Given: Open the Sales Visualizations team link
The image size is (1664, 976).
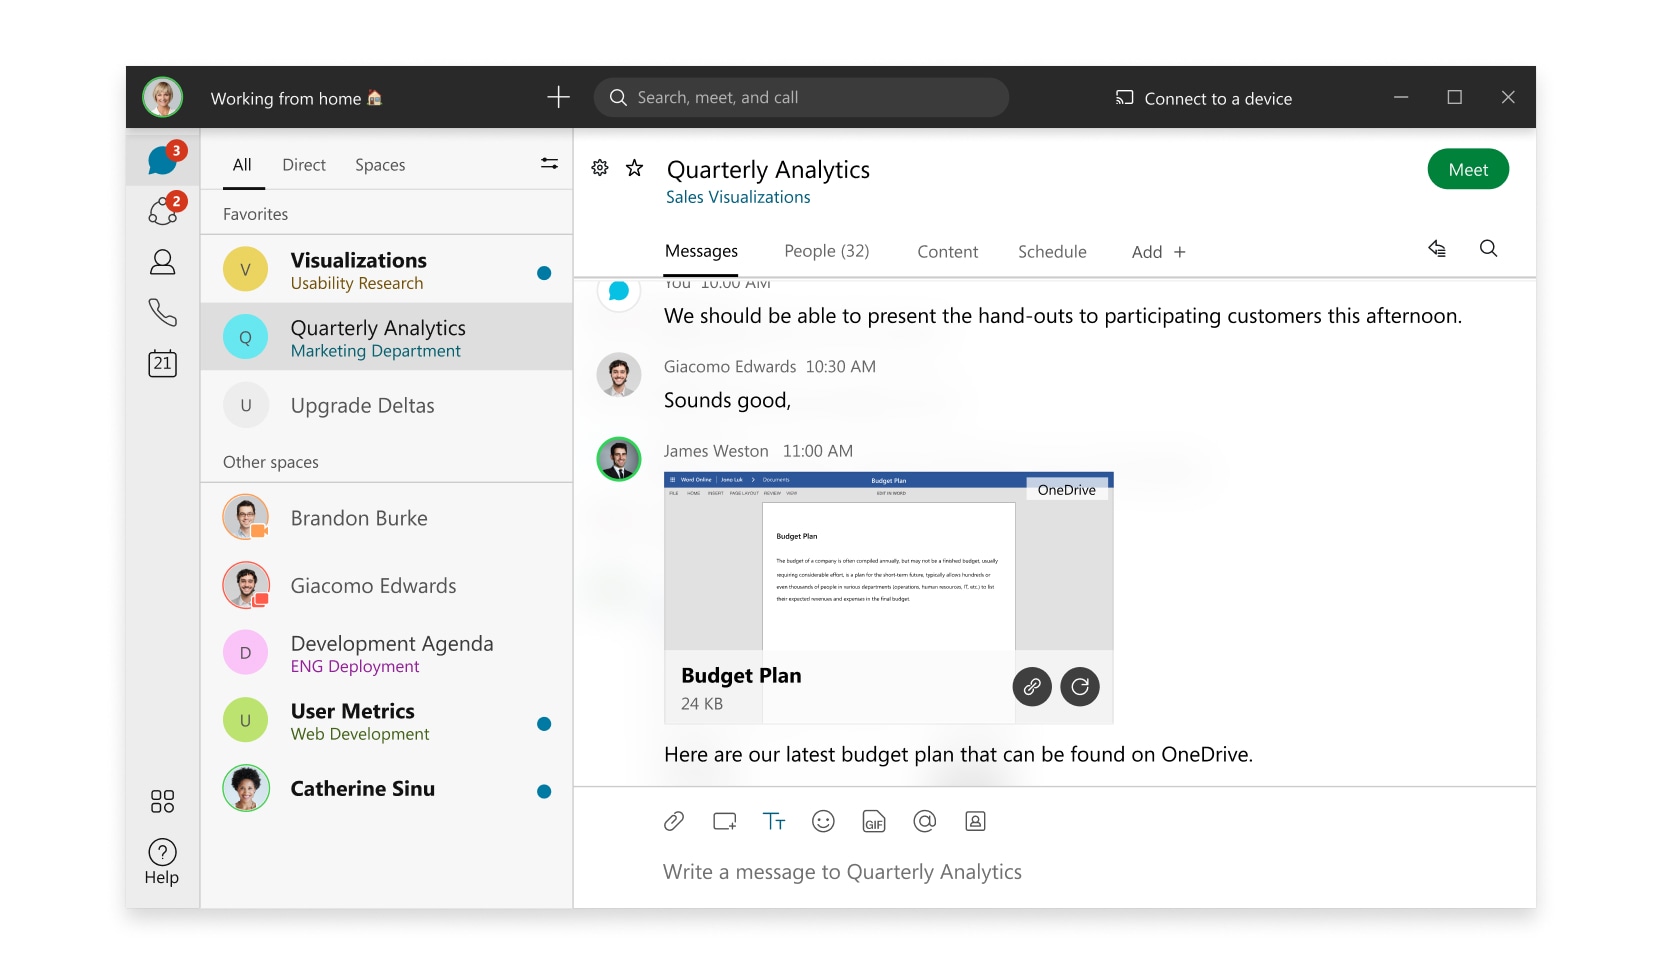Looking at the screenshot, I should pos(738,197).
